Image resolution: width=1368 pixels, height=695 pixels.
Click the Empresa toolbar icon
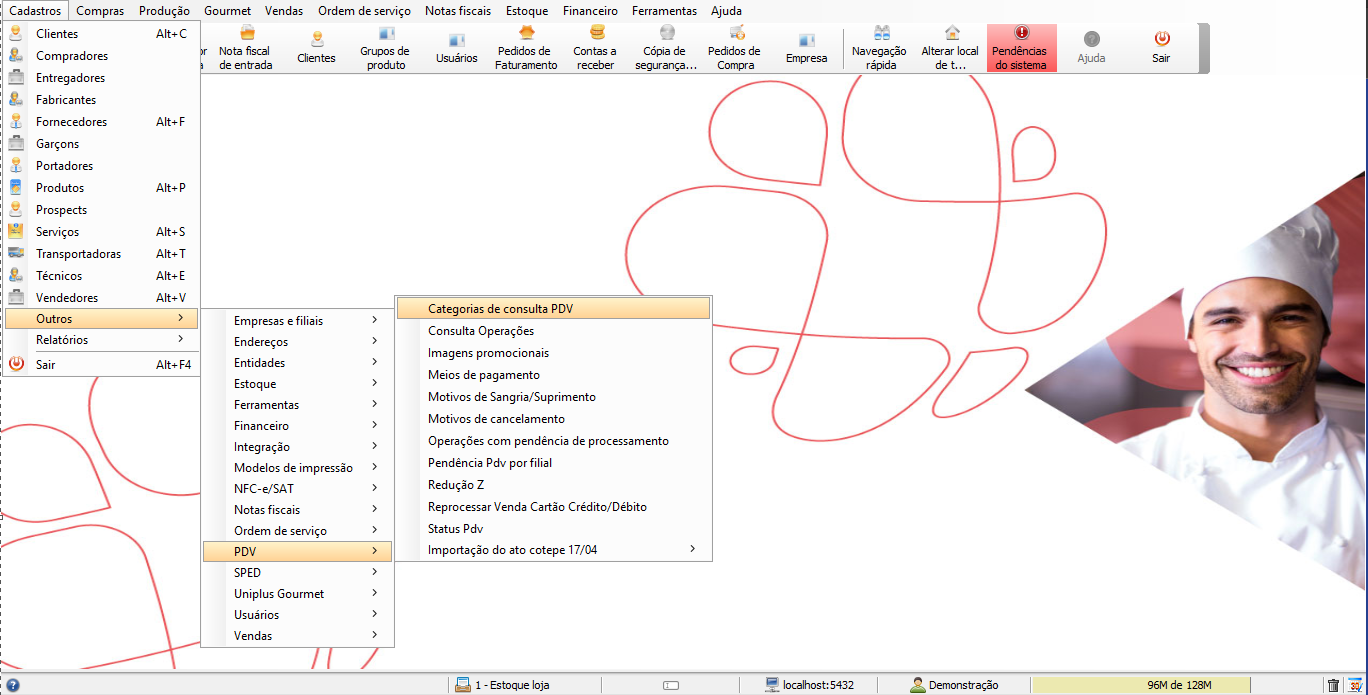point(806,48)
